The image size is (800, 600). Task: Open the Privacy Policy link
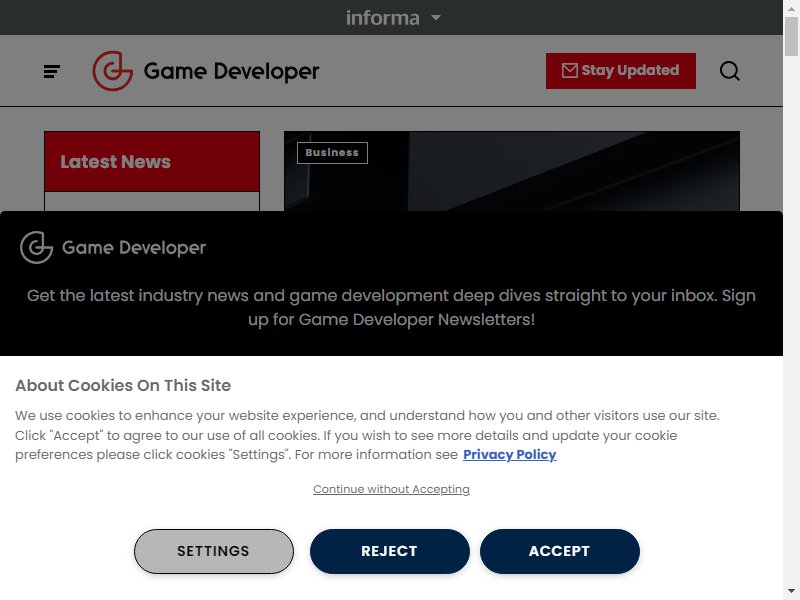coord(509,455)
